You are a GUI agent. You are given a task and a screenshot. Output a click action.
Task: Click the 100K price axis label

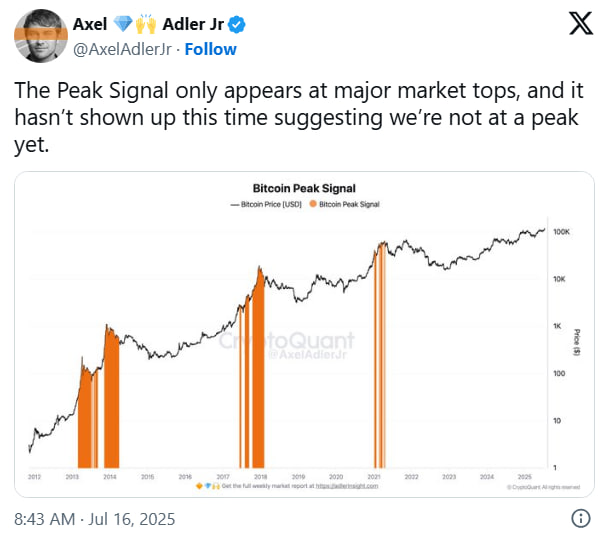coord(562,232)
